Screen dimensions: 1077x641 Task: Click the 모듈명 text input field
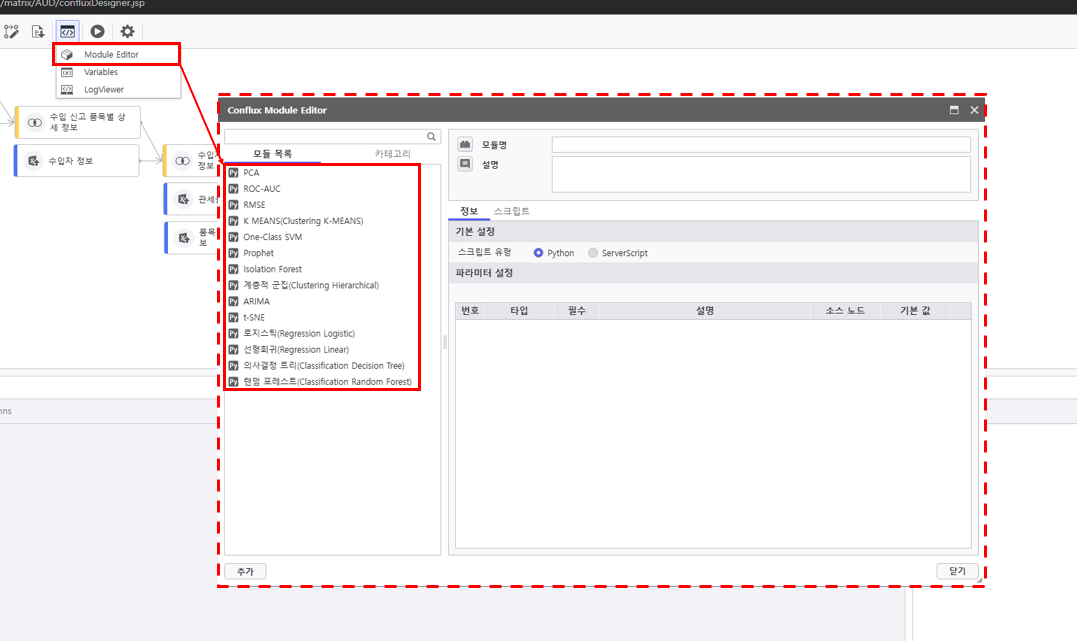tap(760, 145)
